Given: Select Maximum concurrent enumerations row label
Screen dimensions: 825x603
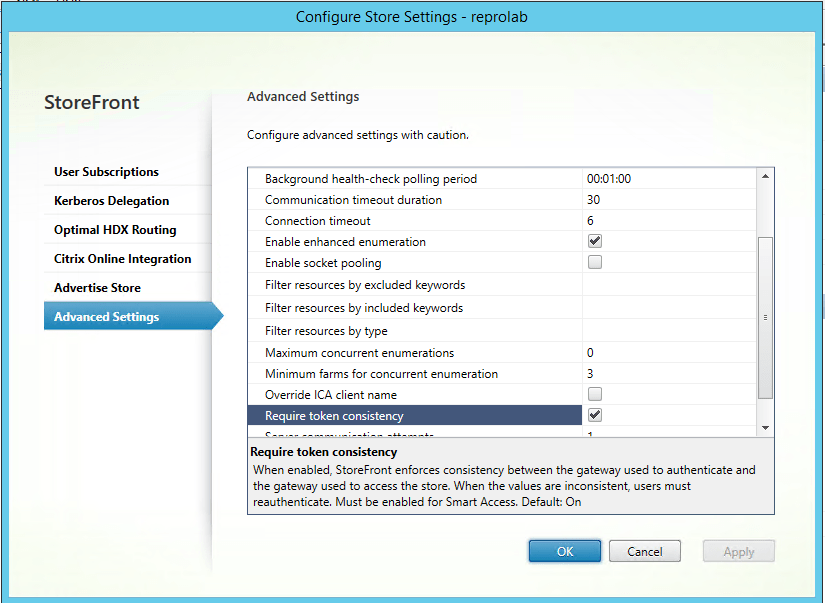Looking at the screenshot, I should (359, 353).
